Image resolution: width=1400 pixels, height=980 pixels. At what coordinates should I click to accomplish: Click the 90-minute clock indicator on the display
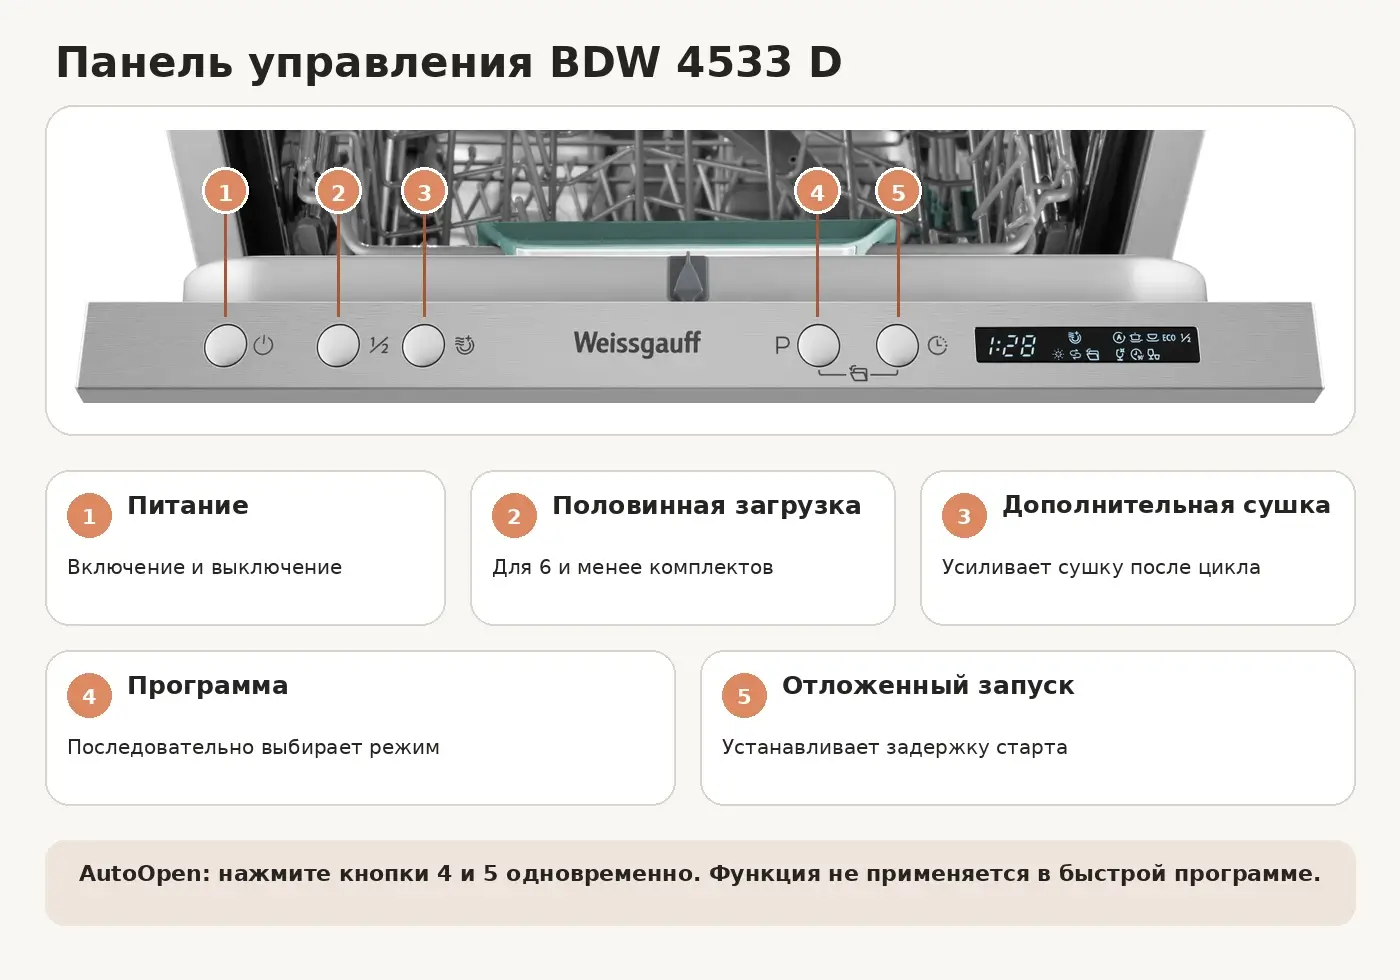point(1137,355)
